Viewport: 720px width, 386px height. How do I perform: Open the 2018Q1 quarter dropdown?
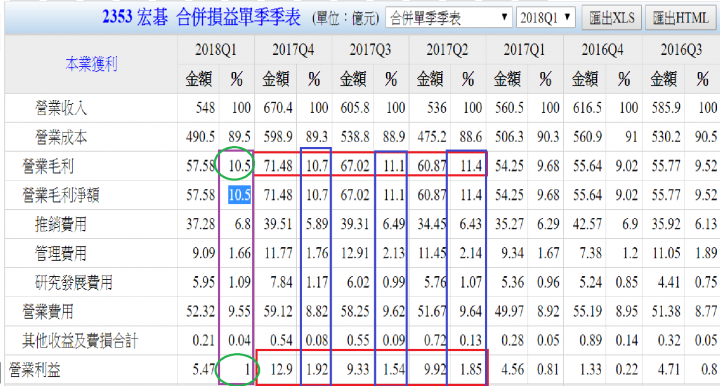(x=546, y=18)
